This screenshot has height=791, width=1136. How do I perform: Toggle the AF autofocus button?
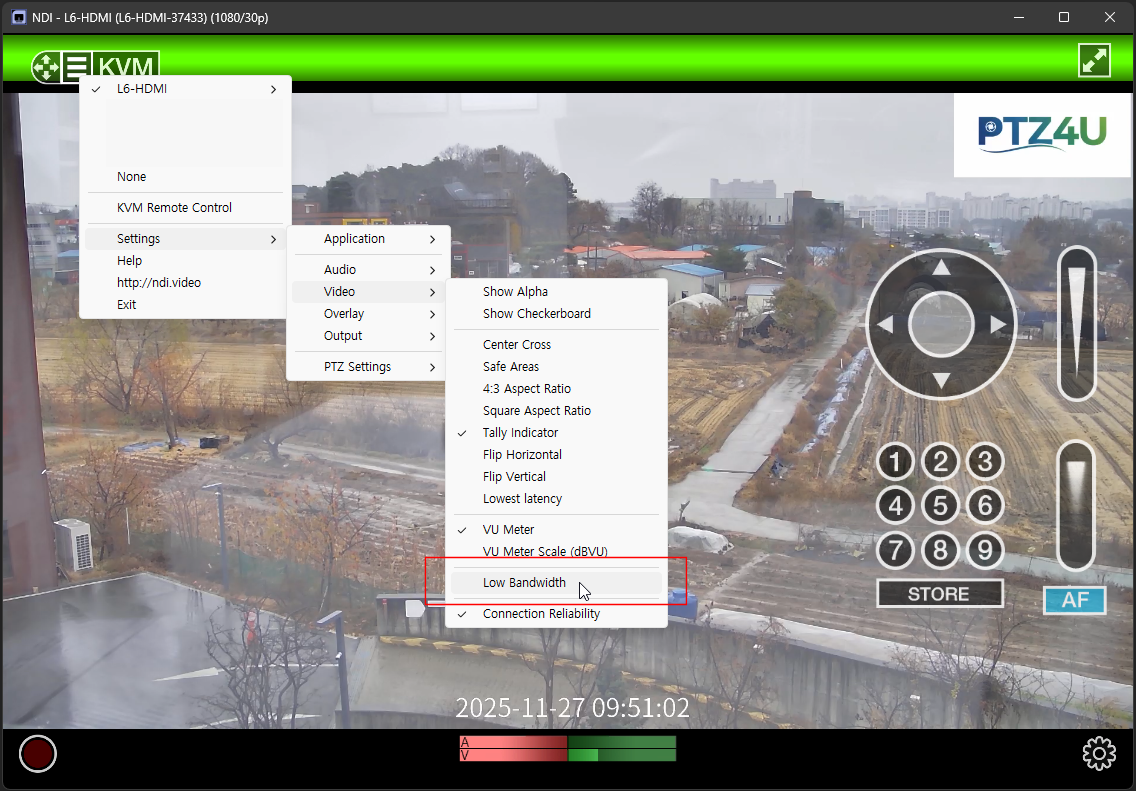tap(1074, 600)
